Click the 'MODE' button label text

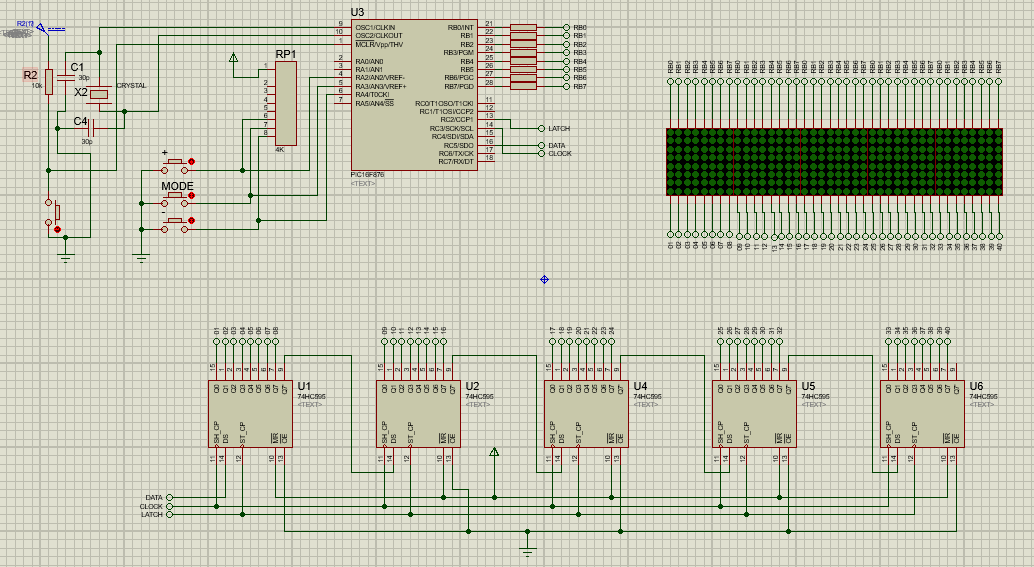[x=177, y=186]
